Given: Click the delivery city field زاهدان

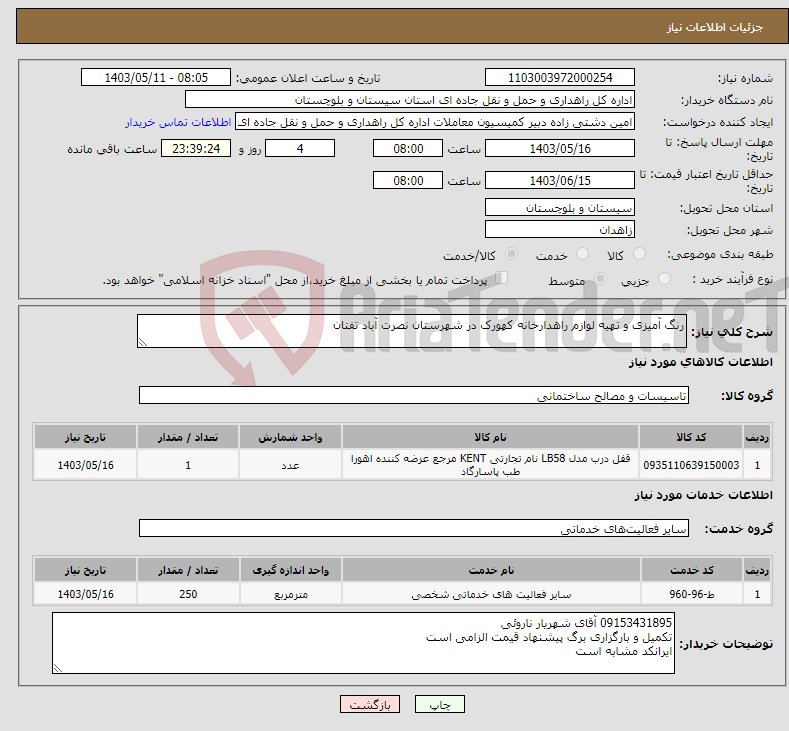Looking at the screenshot, I should tap(560, 229).
